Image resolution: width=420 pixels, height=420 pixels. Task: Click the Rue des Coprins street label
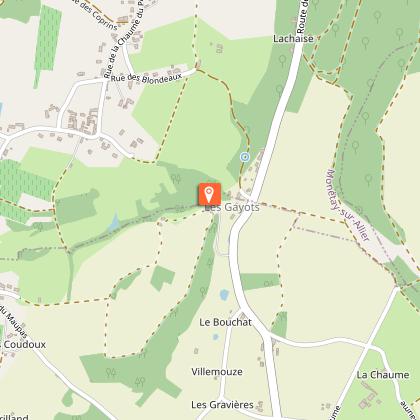click(96, 15)
